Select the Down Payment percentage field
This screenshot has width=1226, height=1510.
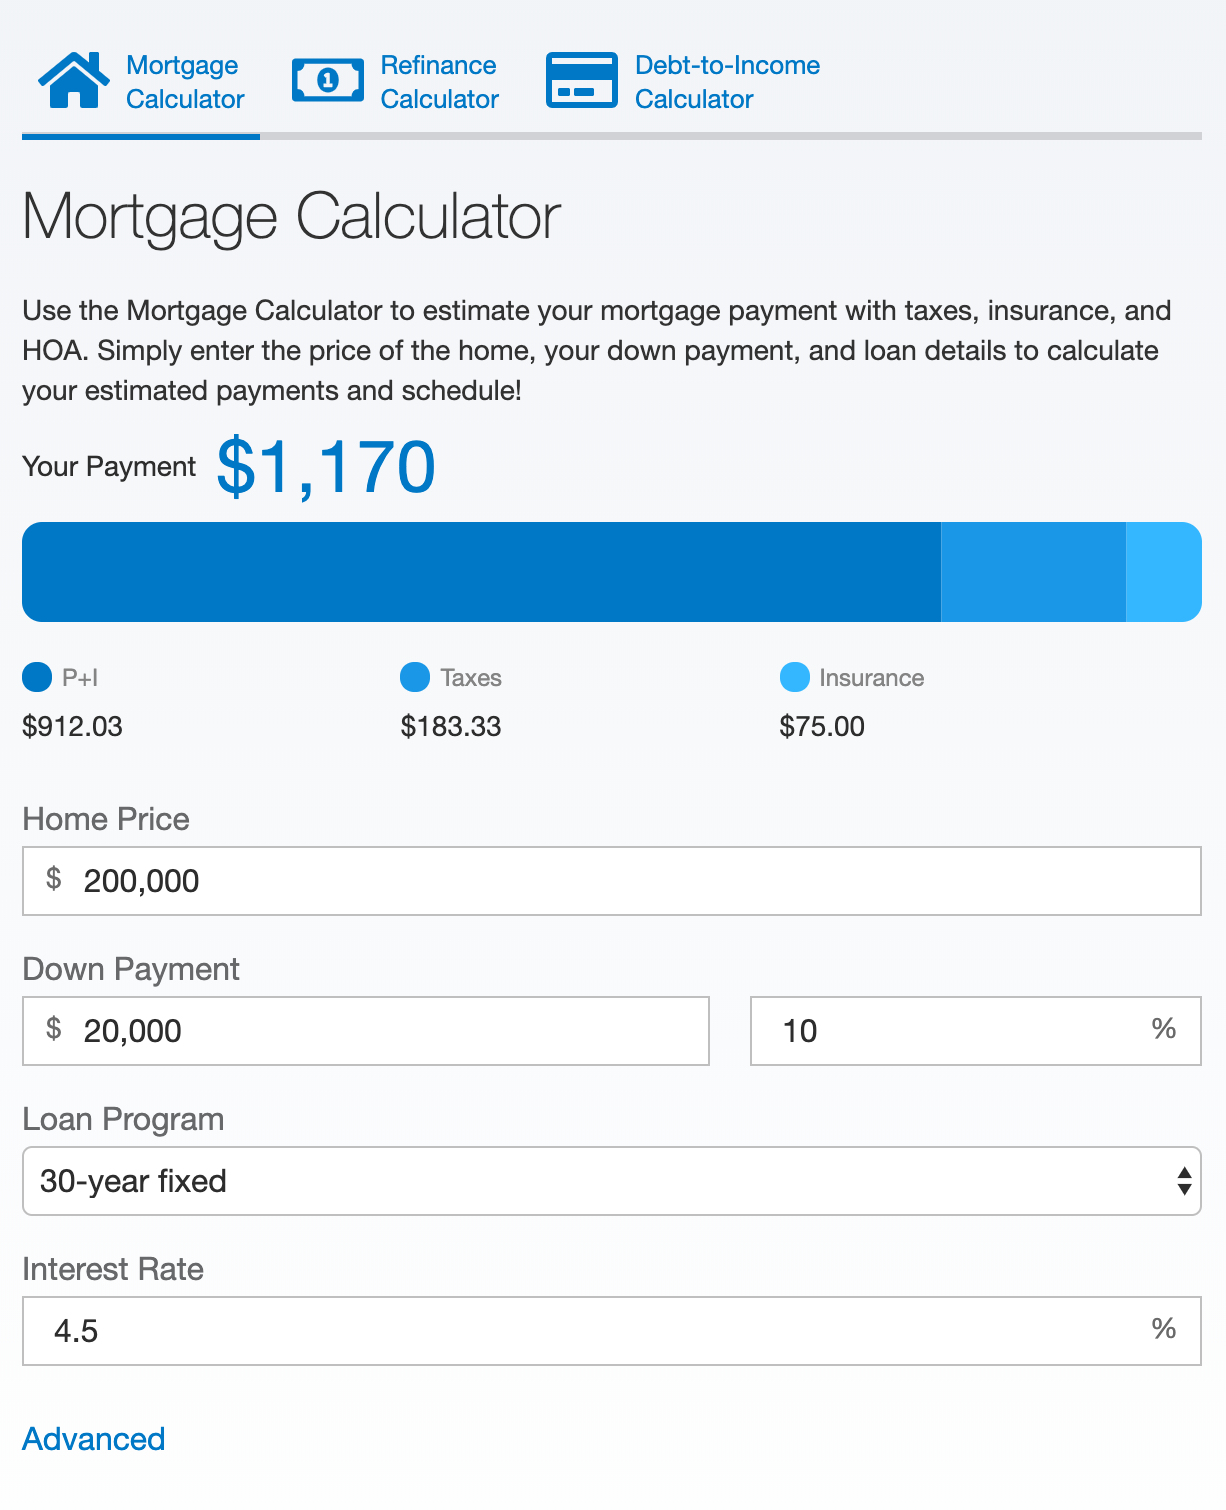click(x=975, y=1031)
